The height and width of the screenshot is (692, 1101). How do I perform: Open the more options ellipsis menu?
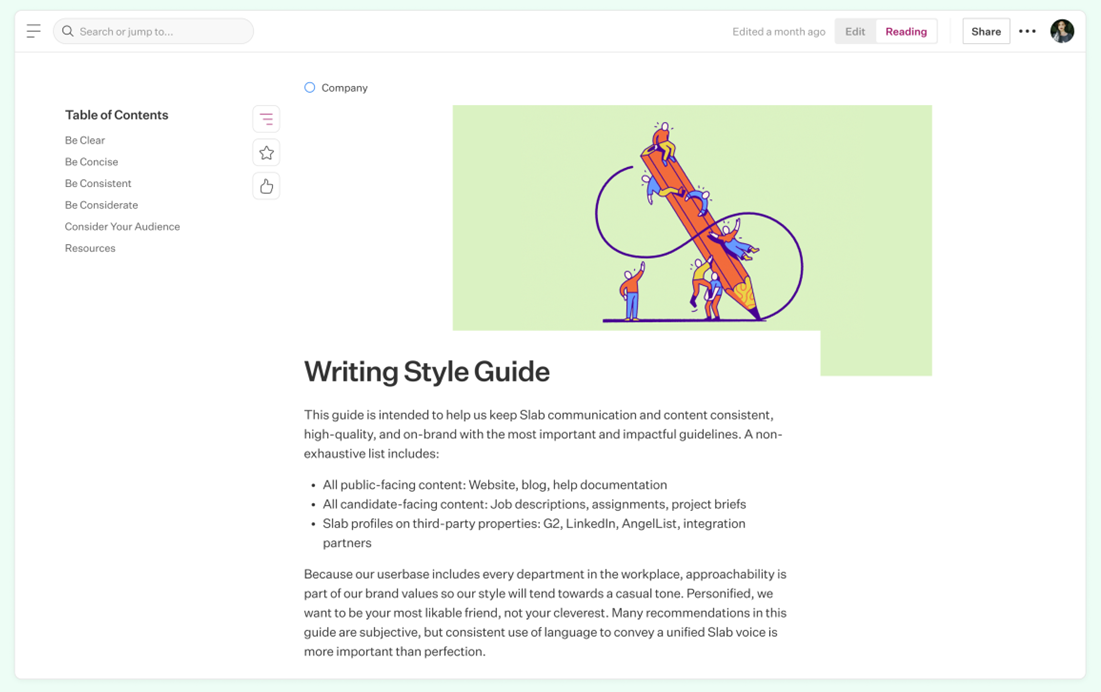(1027, 31)
